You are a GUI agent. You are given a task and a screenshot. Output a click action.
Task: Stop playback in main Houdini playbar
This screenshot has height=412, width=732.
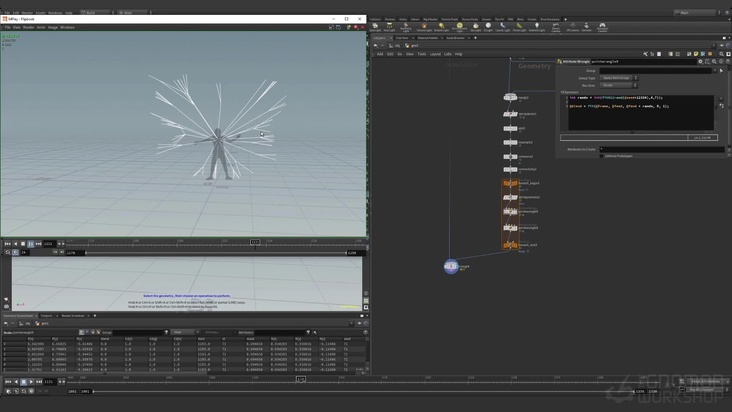click(x=24, y=382)
